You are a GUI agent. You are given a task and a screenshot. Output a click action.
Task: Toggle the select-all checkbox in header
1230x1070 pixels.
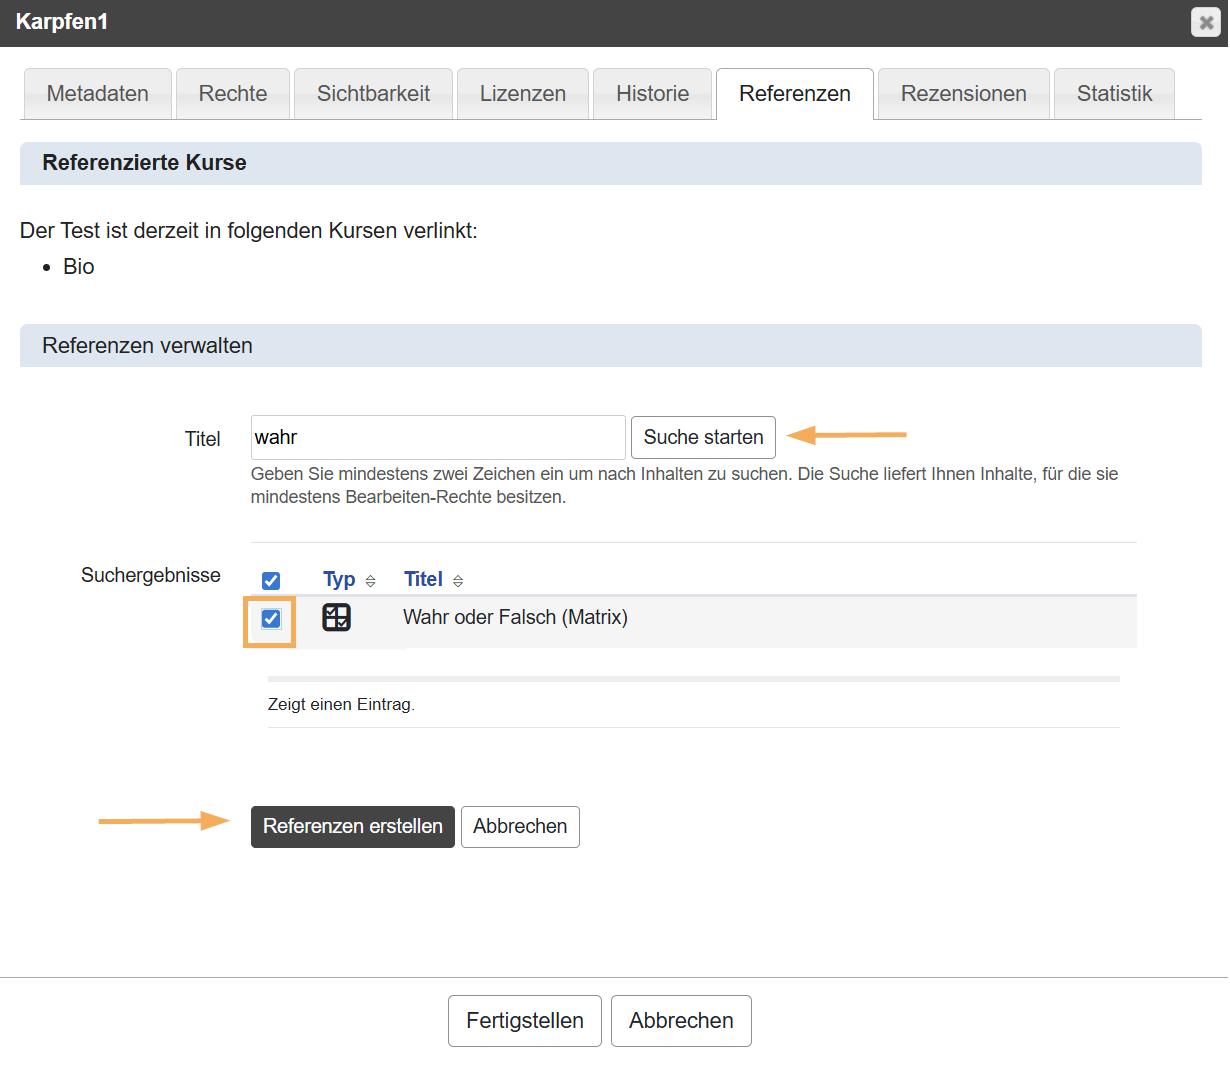click(271, 581)
